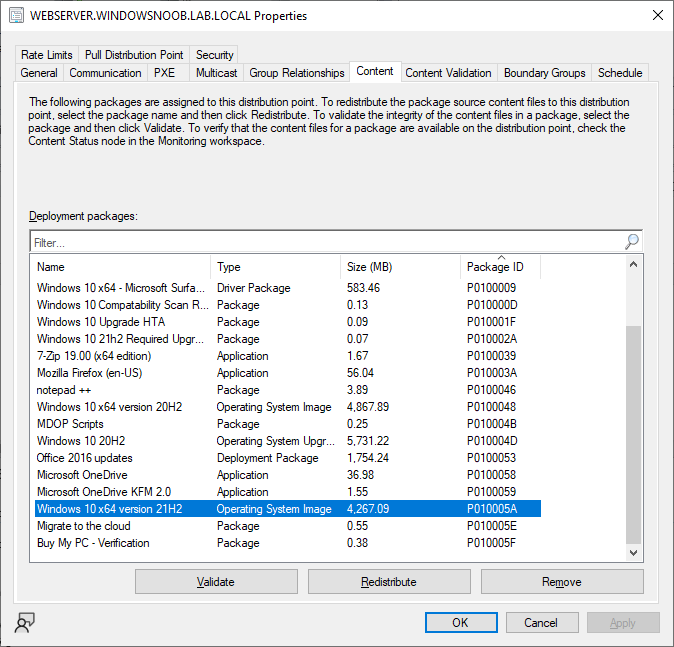Click size value 56.04
The image size is (674, 647).
(360, 373)
